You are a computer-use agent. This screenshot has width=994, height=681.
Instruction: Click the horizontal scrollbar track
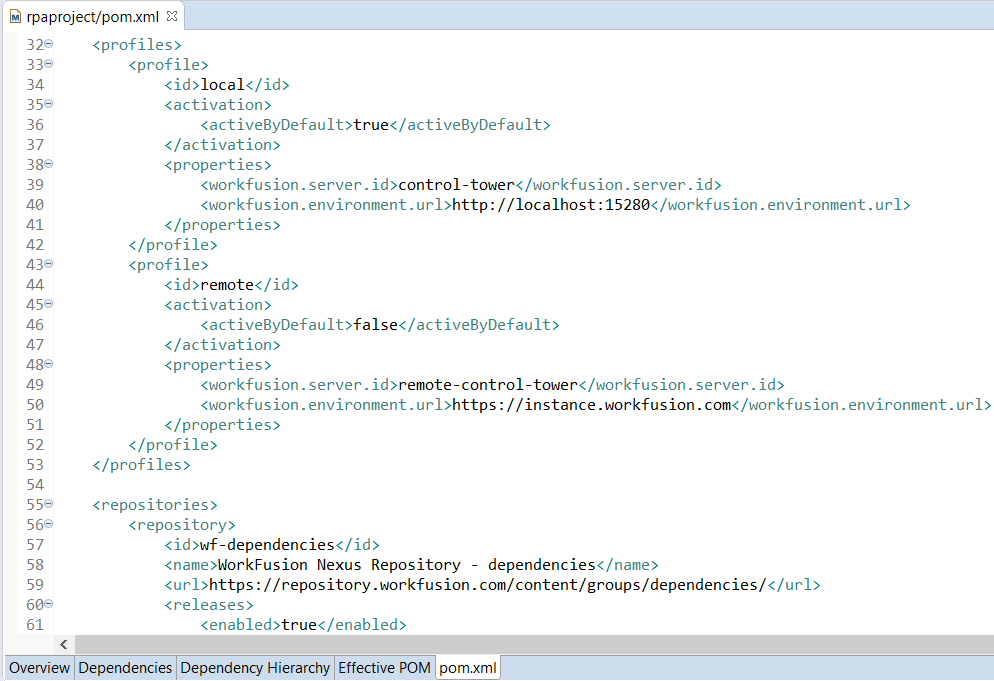coord(534,645)
